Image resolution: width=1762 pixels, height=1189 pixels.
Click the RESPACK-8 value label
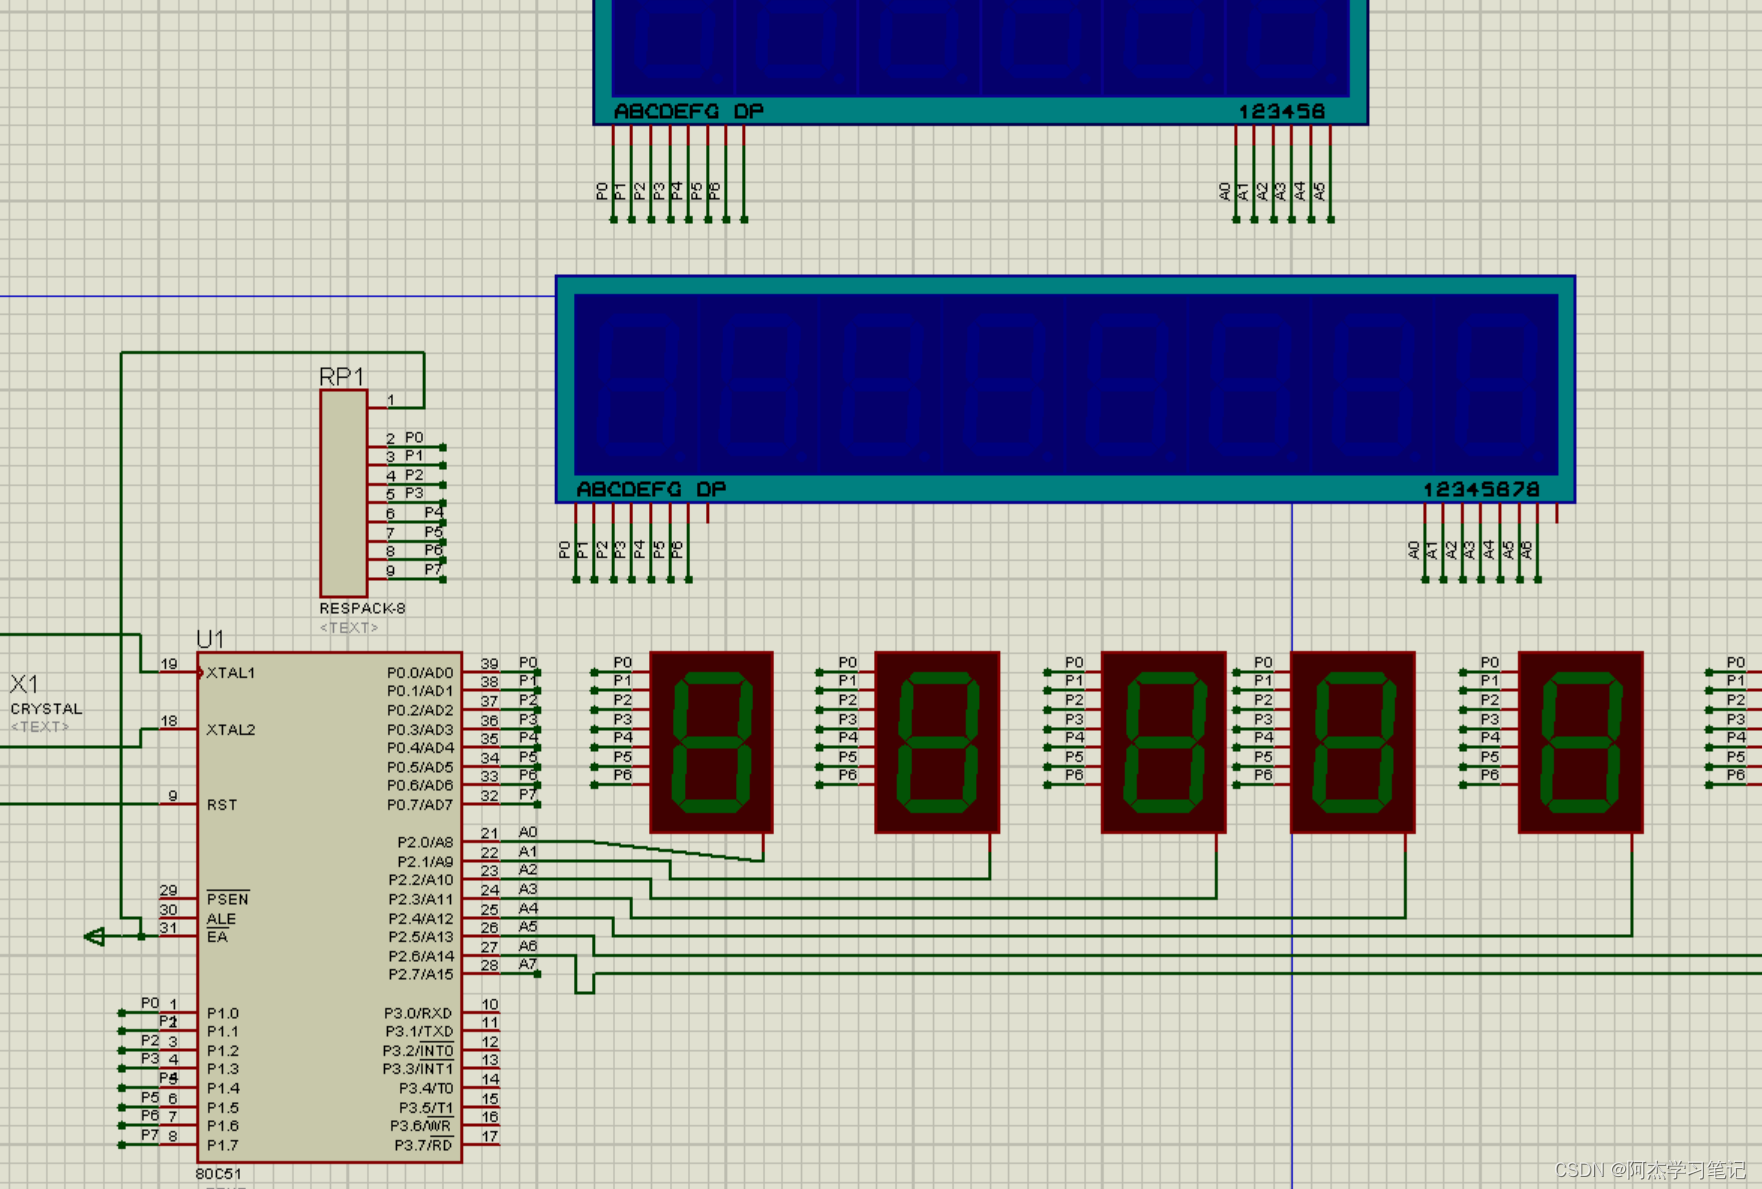click(362, 608)
